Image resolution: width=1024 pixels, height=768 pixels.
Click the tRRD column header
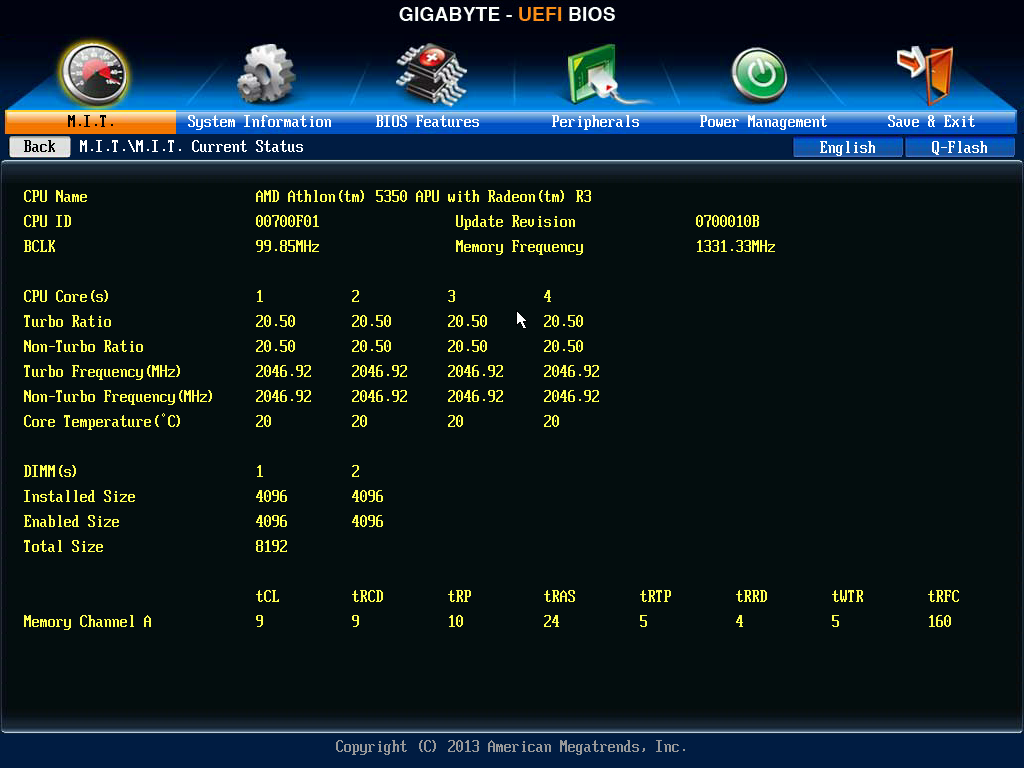(751, 596)
